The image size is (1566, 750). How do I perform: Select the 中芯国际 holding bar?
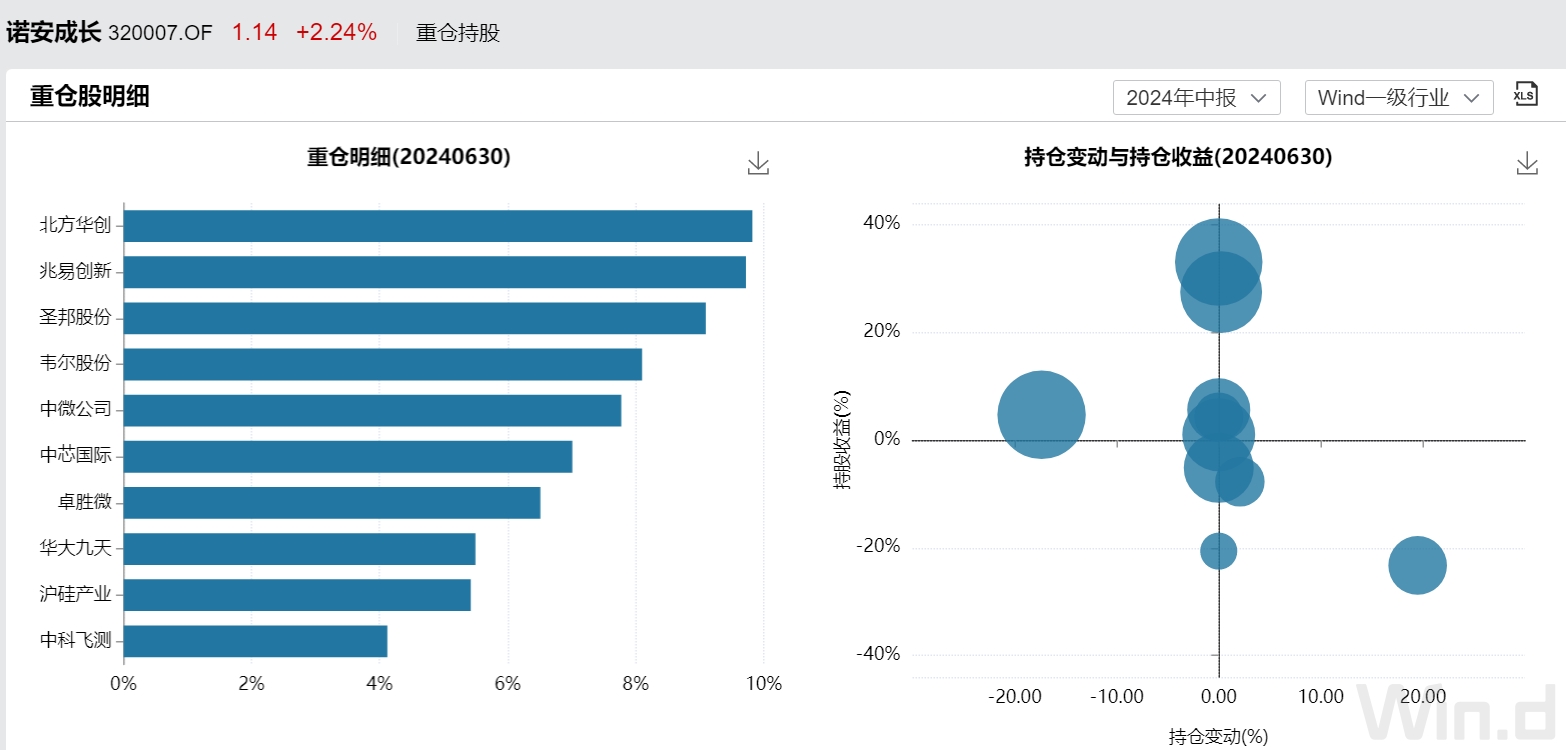click(x=348, y=455)
